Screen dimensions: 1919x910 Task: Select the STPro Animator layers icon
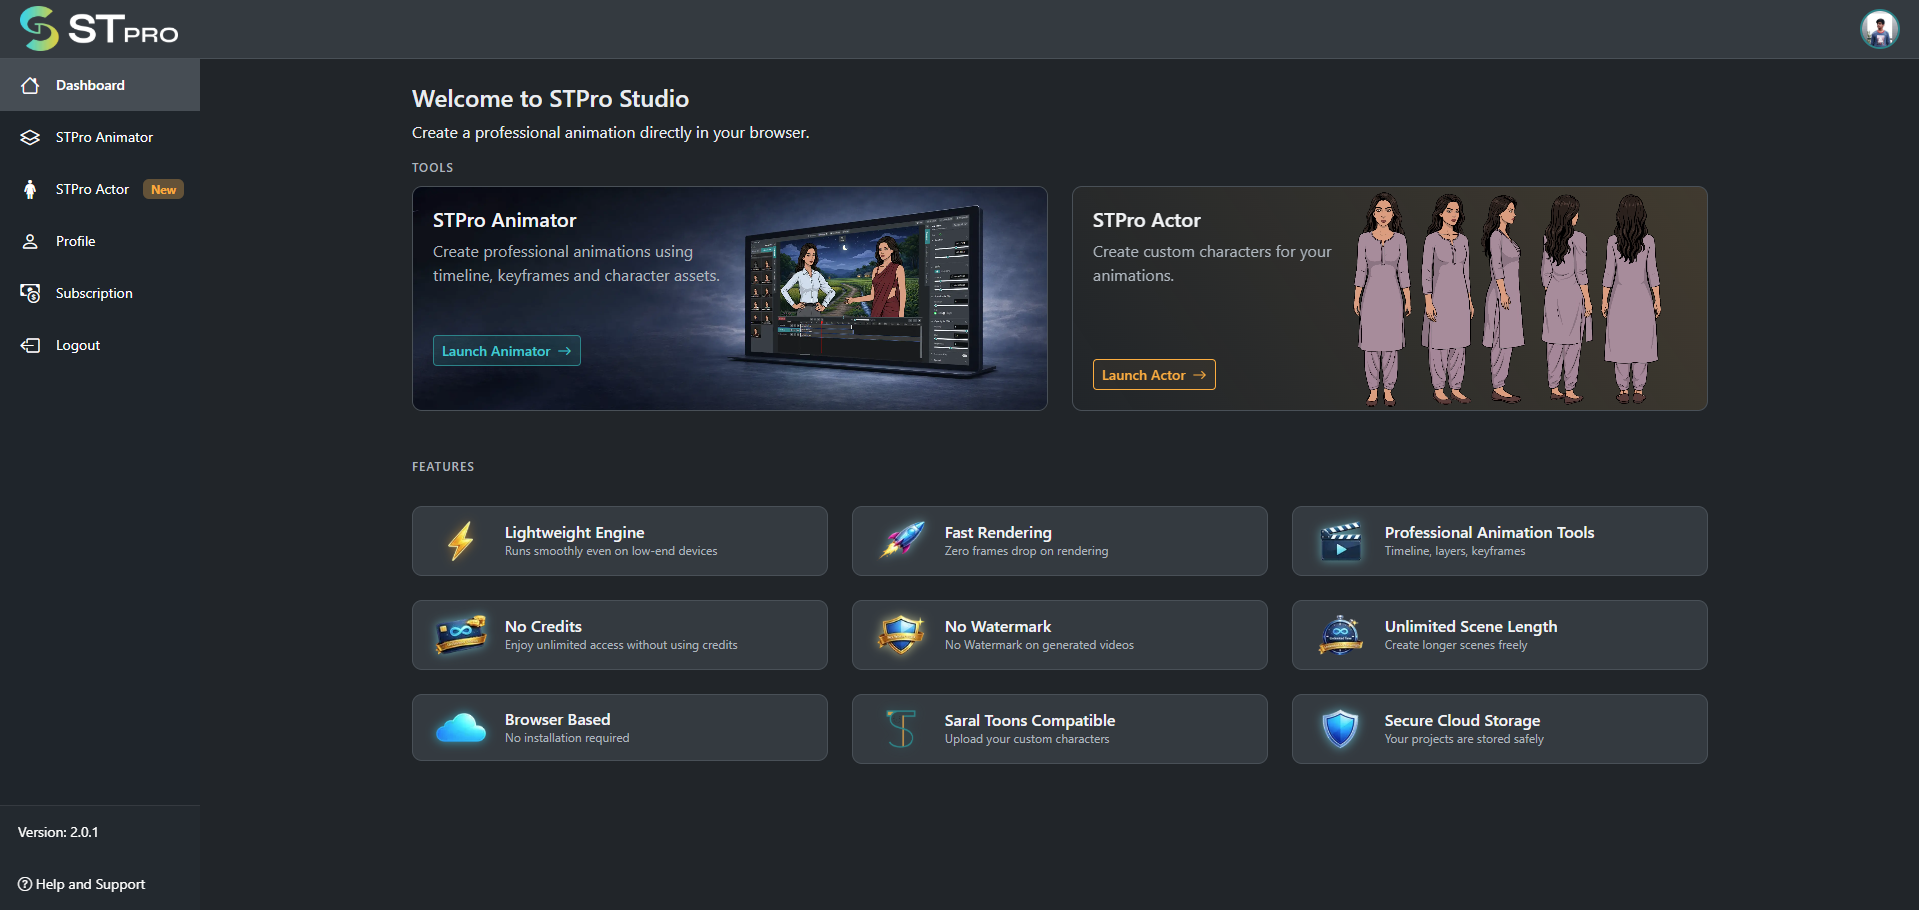(30, 137)
